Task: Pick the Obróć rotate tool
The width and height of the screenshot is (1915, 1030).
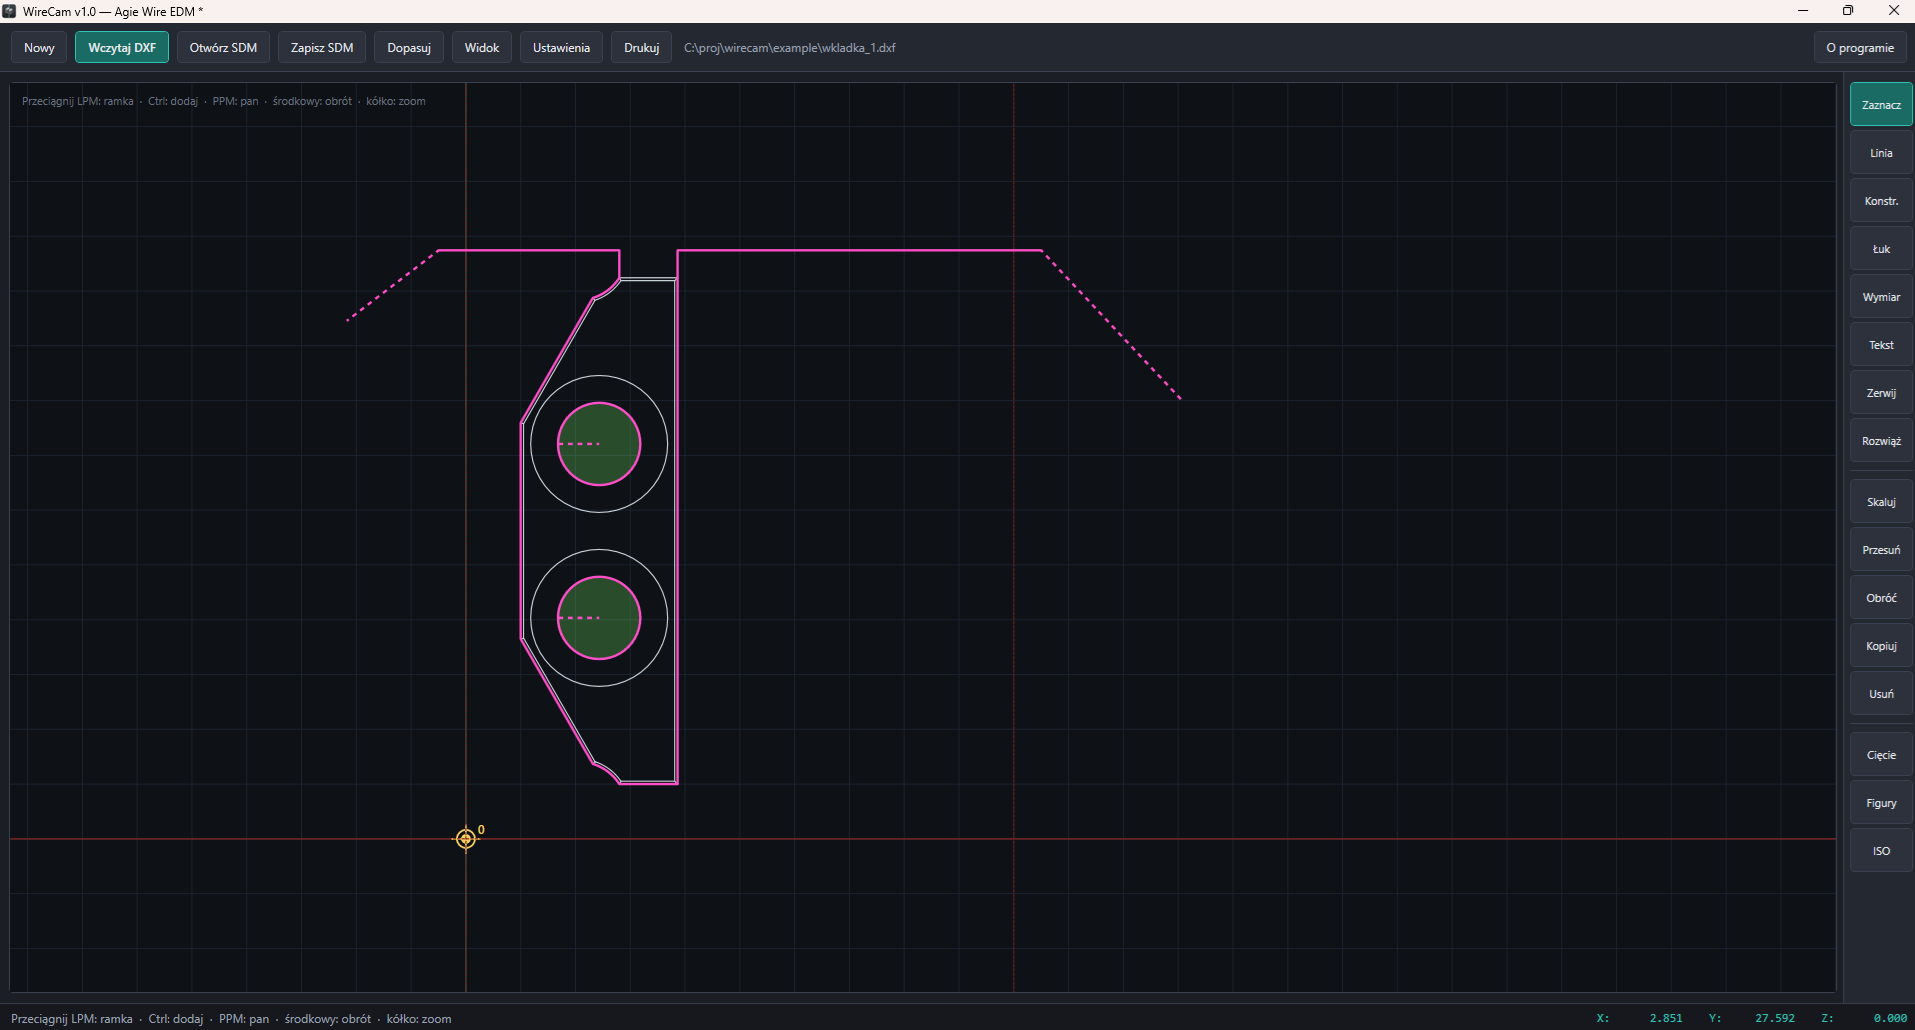Action: point(1881,598)
